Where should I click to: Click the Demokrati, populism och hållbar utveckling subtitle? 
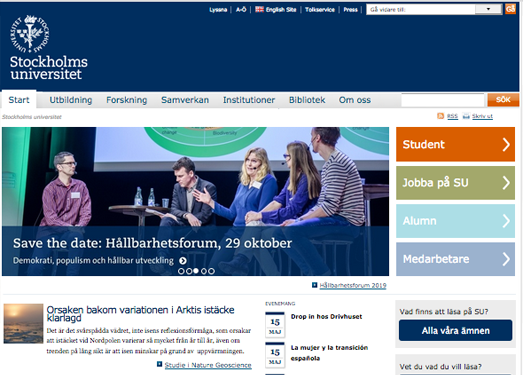coord(93,261)
